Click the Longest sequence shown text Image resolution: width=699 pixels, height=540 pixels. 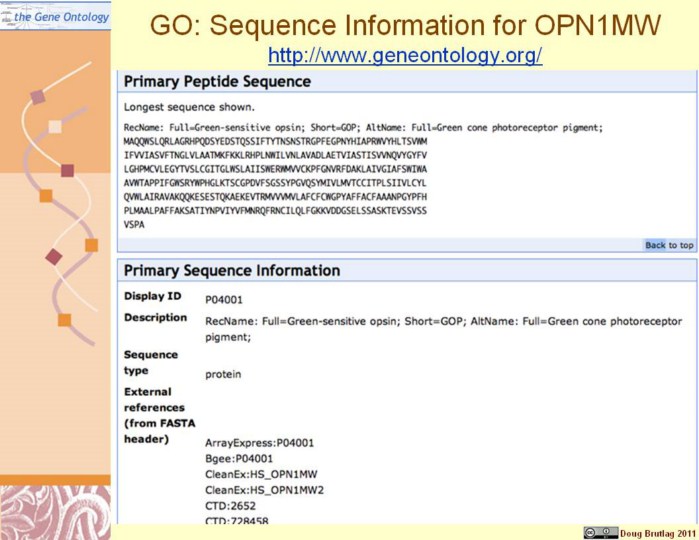175,107
